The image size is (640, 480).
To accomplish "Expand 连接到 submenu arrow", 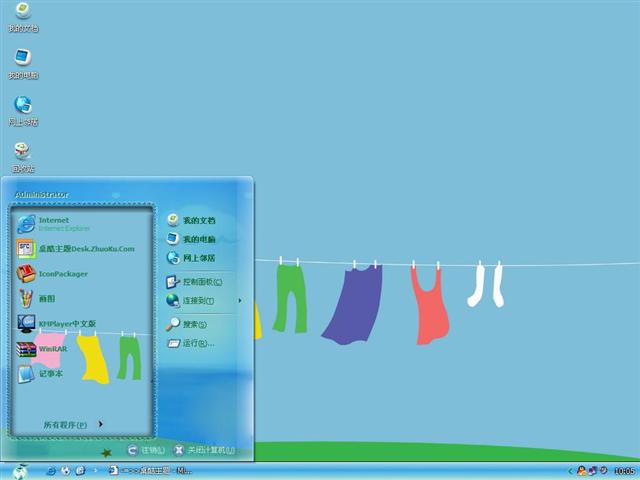I will (x=240, y=300).
